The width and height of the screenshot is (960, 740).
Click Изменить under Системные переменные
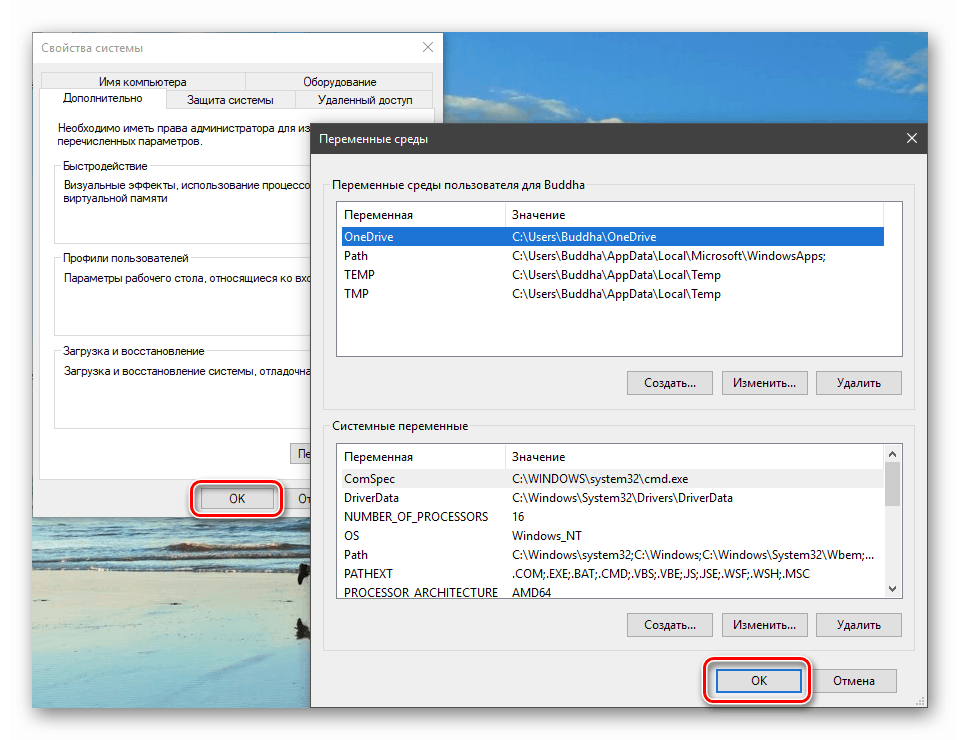click(765, 625)
